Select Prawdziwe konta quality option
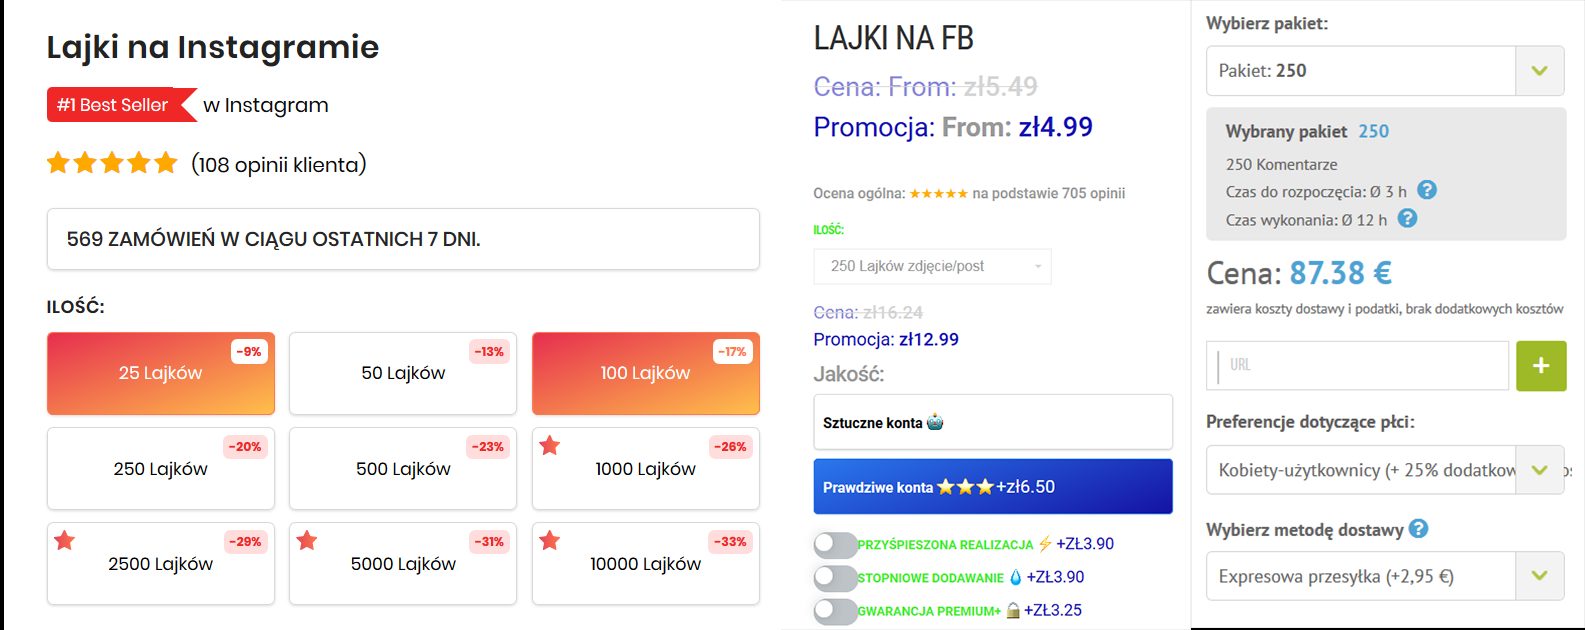Viewport: 1585px width, 630px height. point(993,487)
